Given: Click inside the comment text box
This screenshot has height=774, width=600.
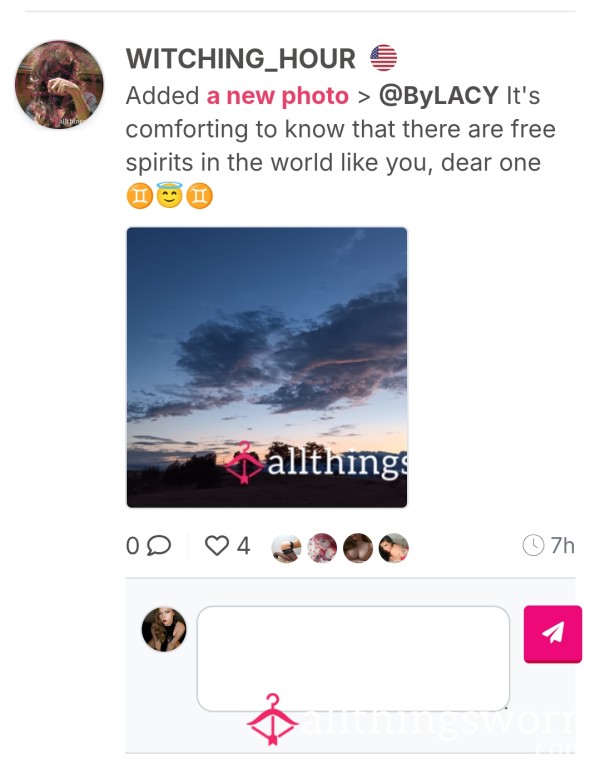Looking at the screenshot, I should 353,658.
